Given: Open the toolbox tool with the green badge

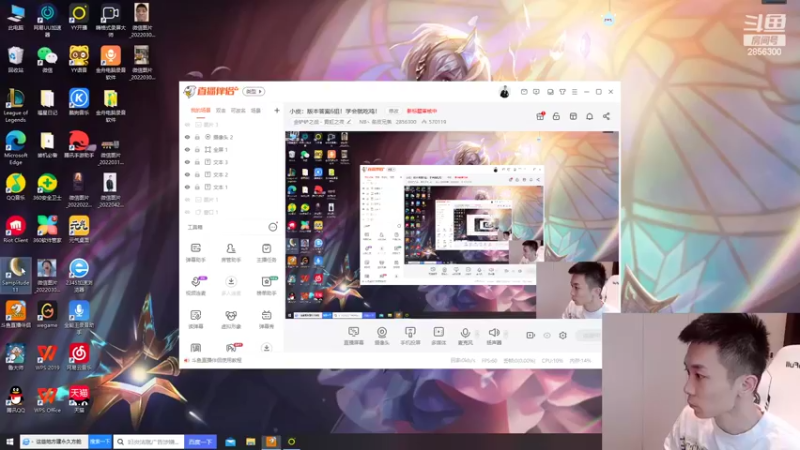Looking at the screenshot, I should [266, 286].
